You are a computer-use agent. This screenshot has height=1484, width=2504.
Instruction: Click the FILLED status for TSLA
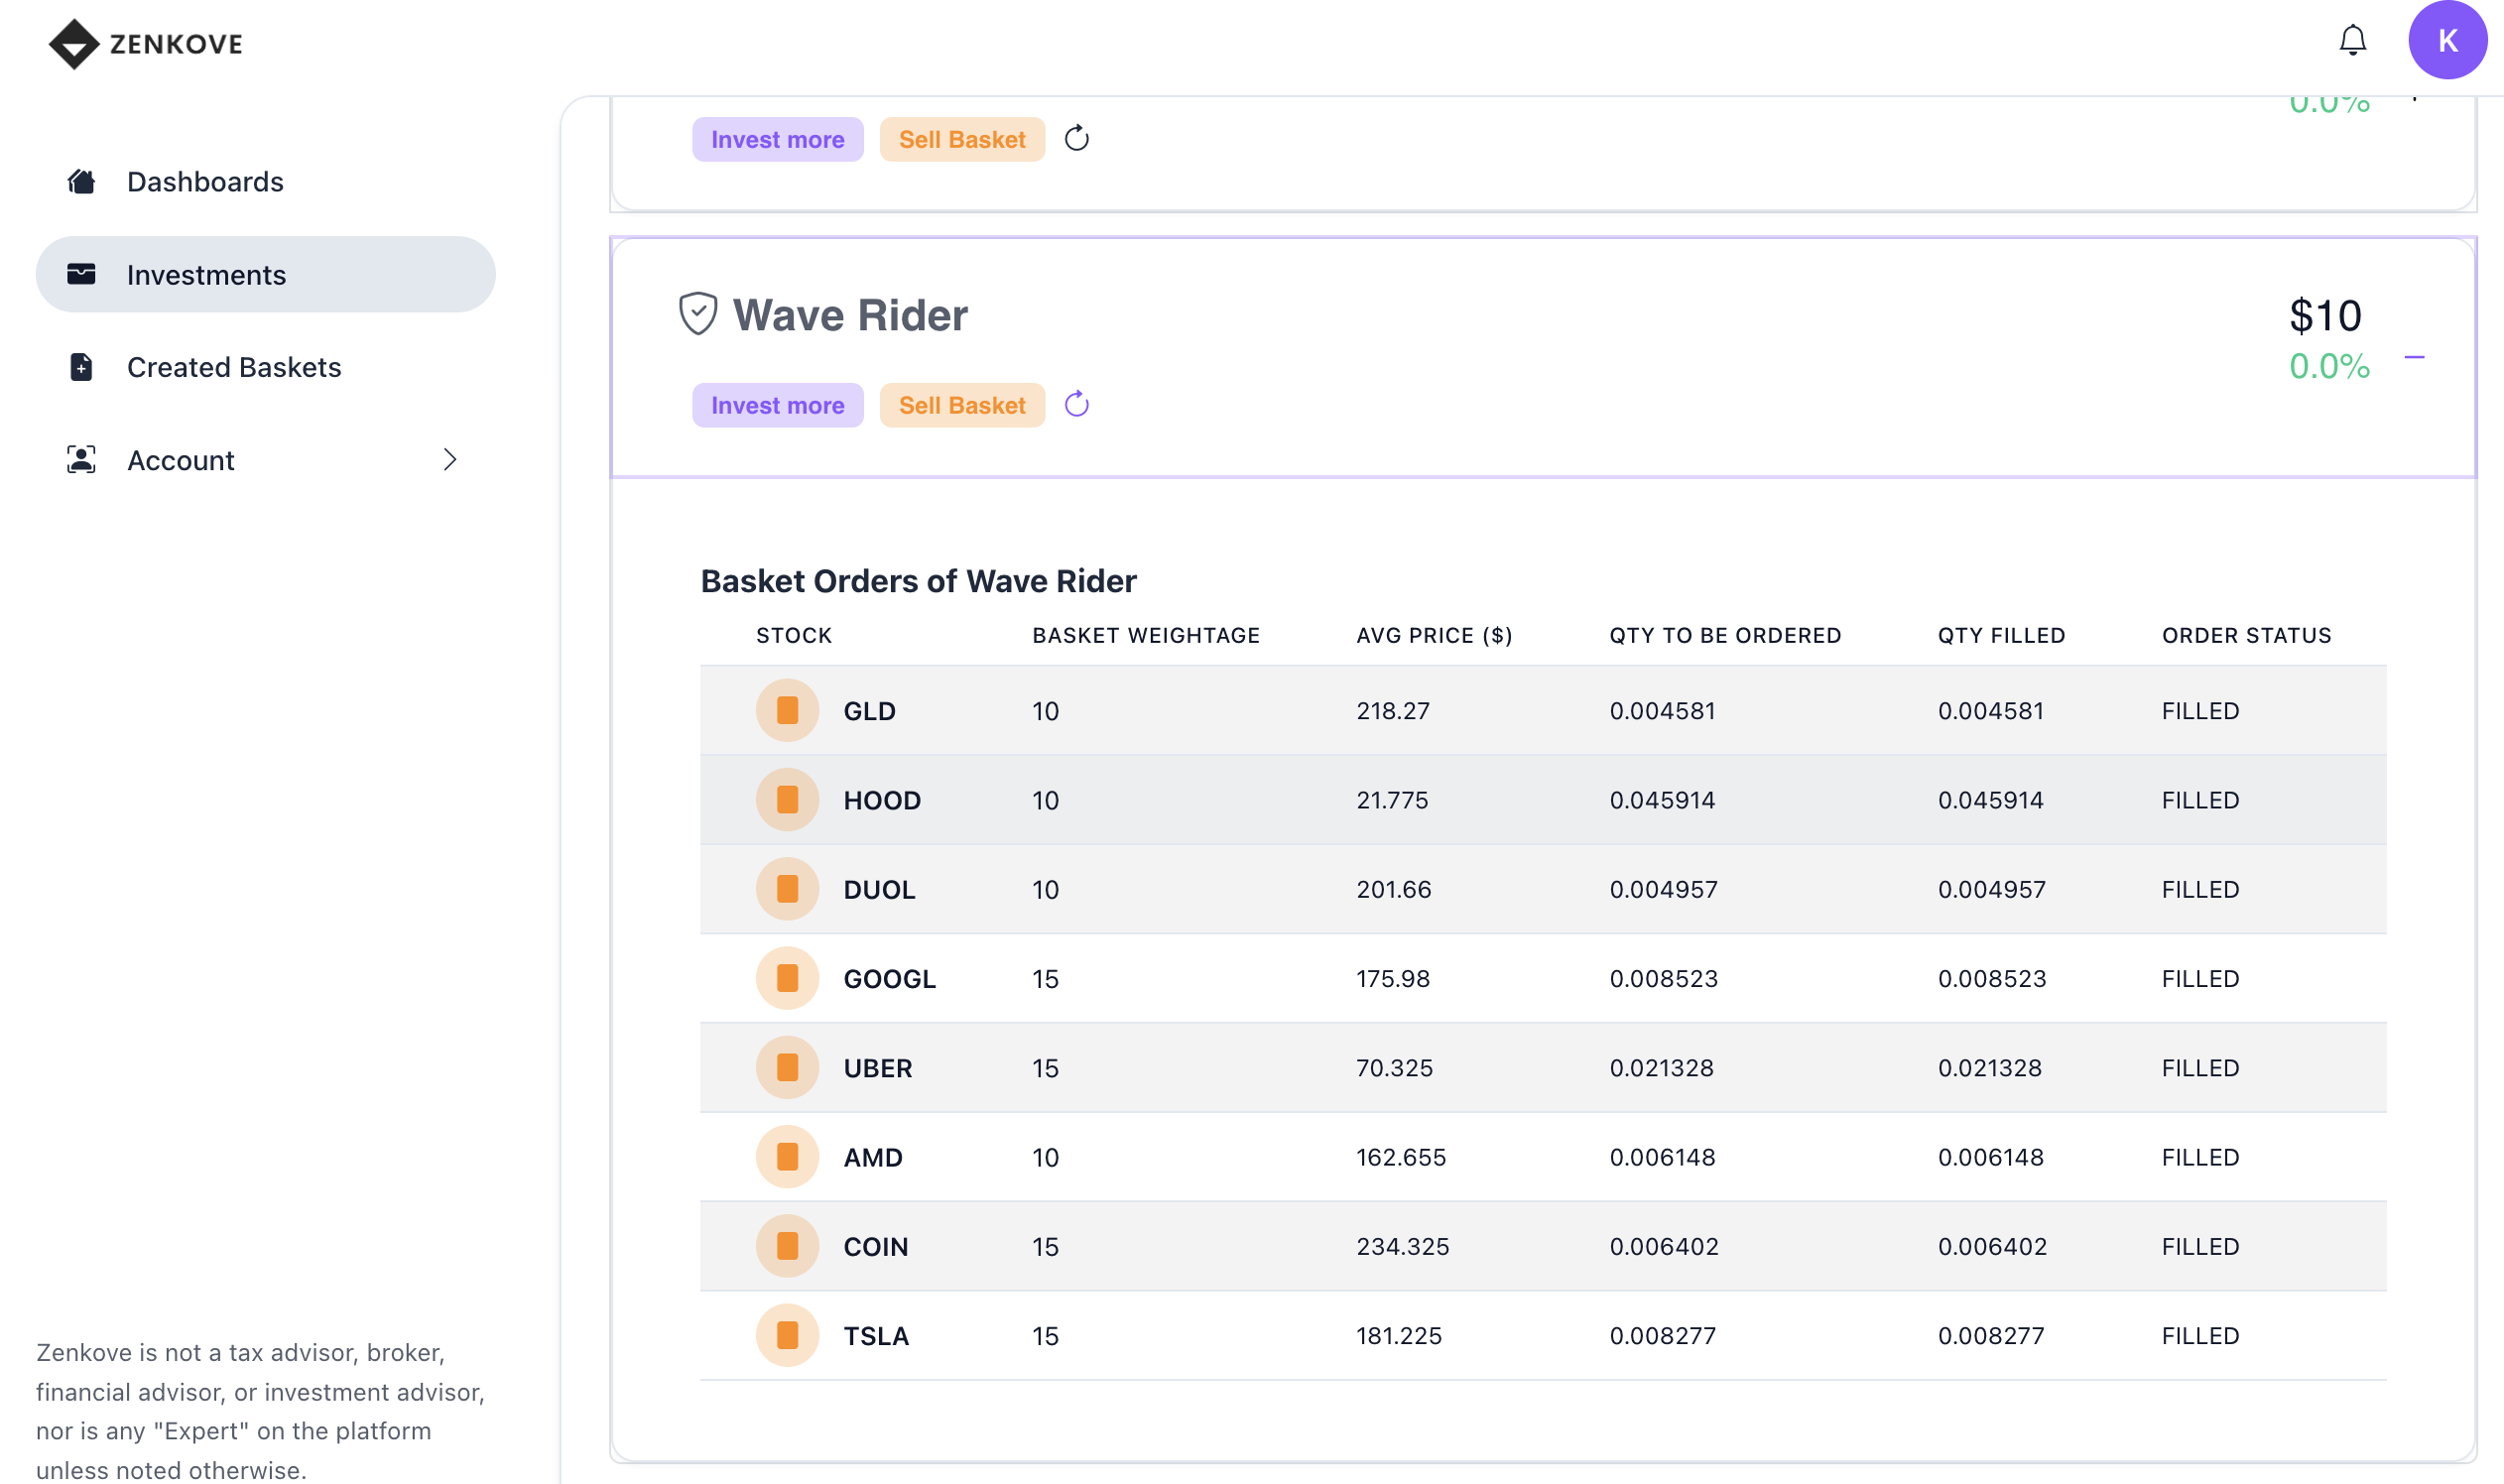(x=2200, y=1335)
